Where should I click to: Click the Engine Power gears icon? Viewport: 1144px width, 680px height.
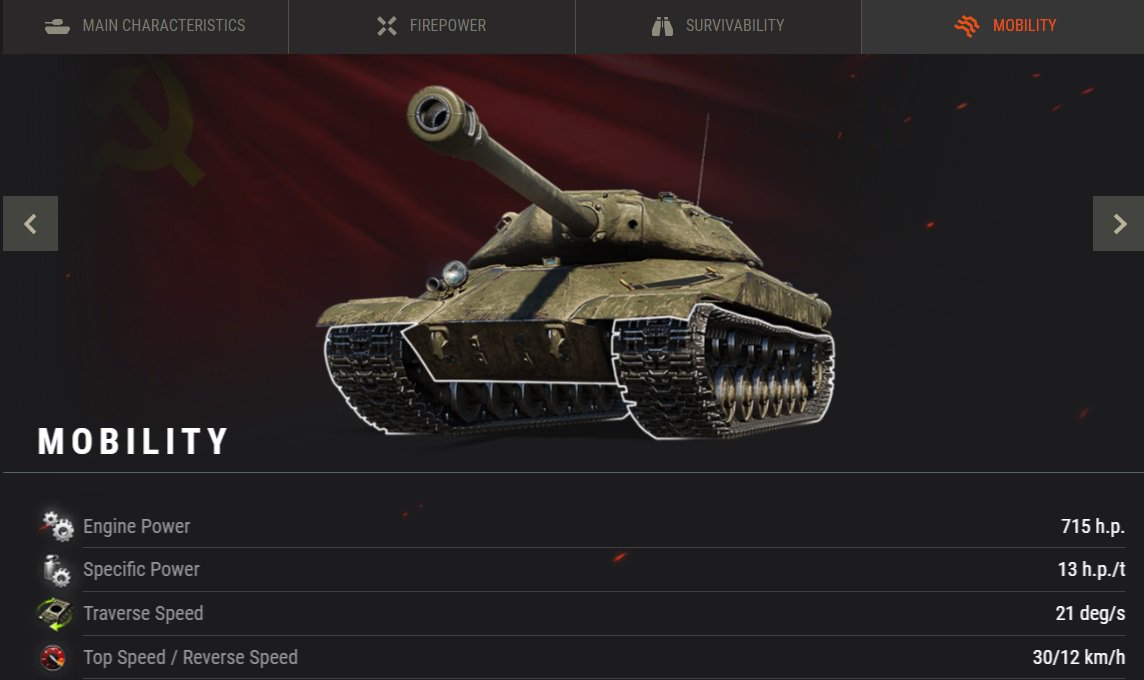pyautogui.click(x=57, y=526)
